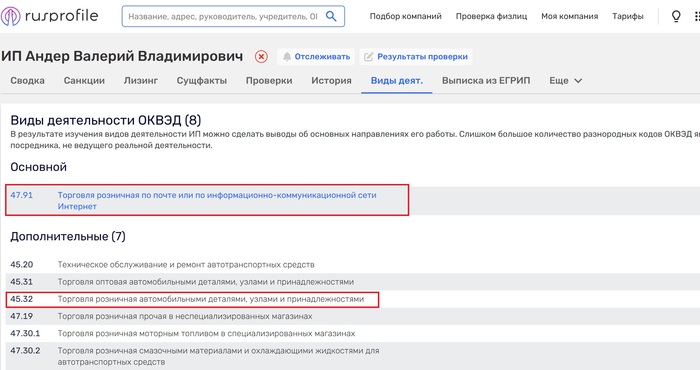Select code 45.20 in the list
Image resolution: width=700 pixels, height=370 pixels.
(x=21, y=265)
